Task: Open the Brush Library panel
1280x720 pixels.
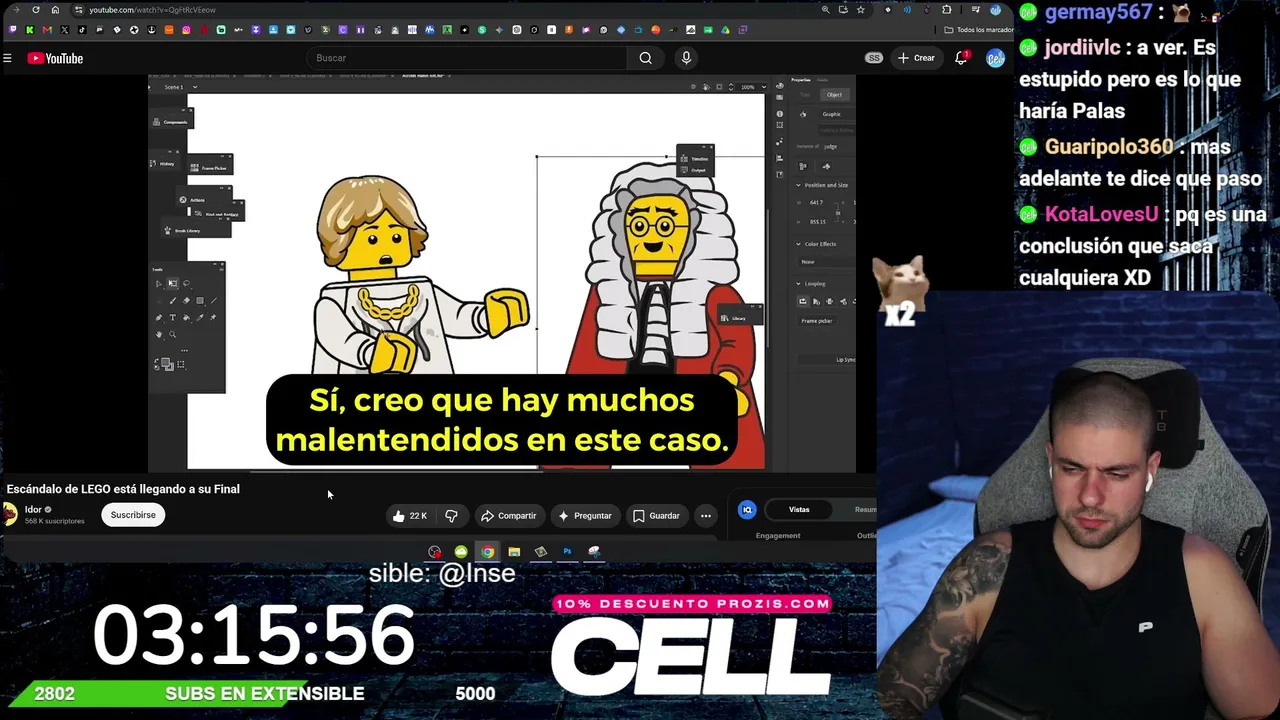Action: [x=184, y=231]
